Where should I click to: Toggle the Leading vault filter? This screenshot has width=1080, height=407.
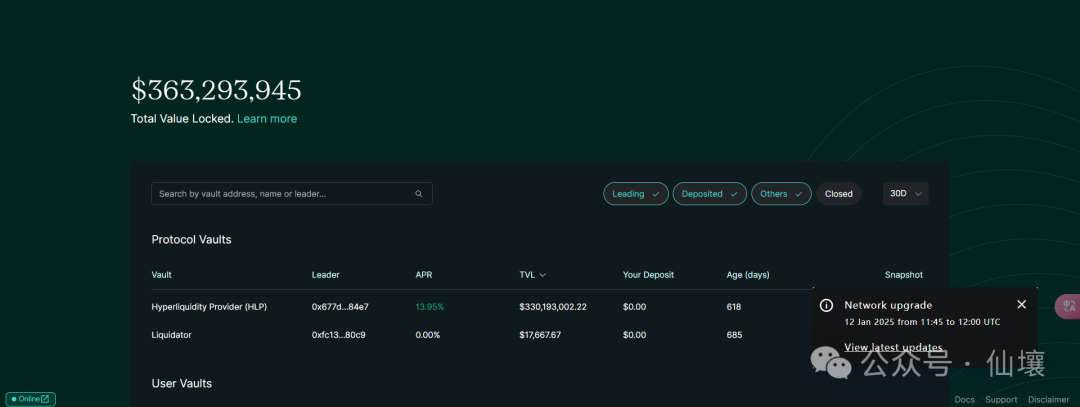click(x=635, y=194)
